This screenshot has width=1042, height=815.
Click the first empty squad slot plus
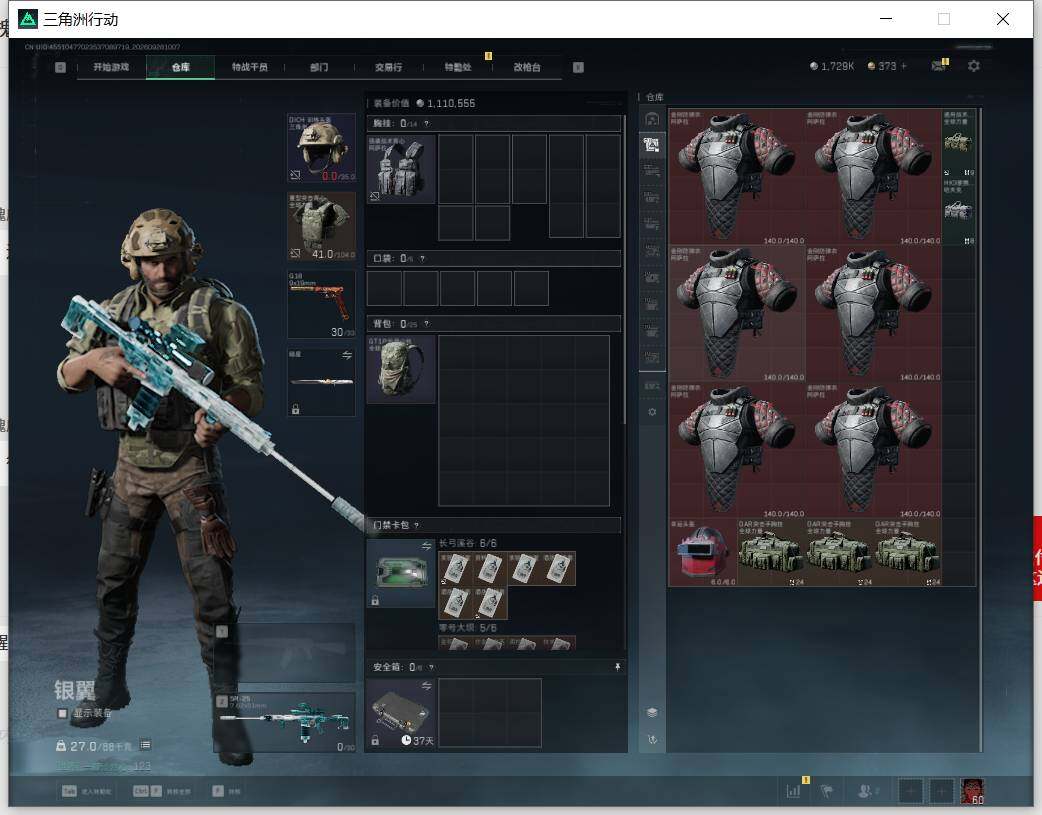tap(910, 791)
